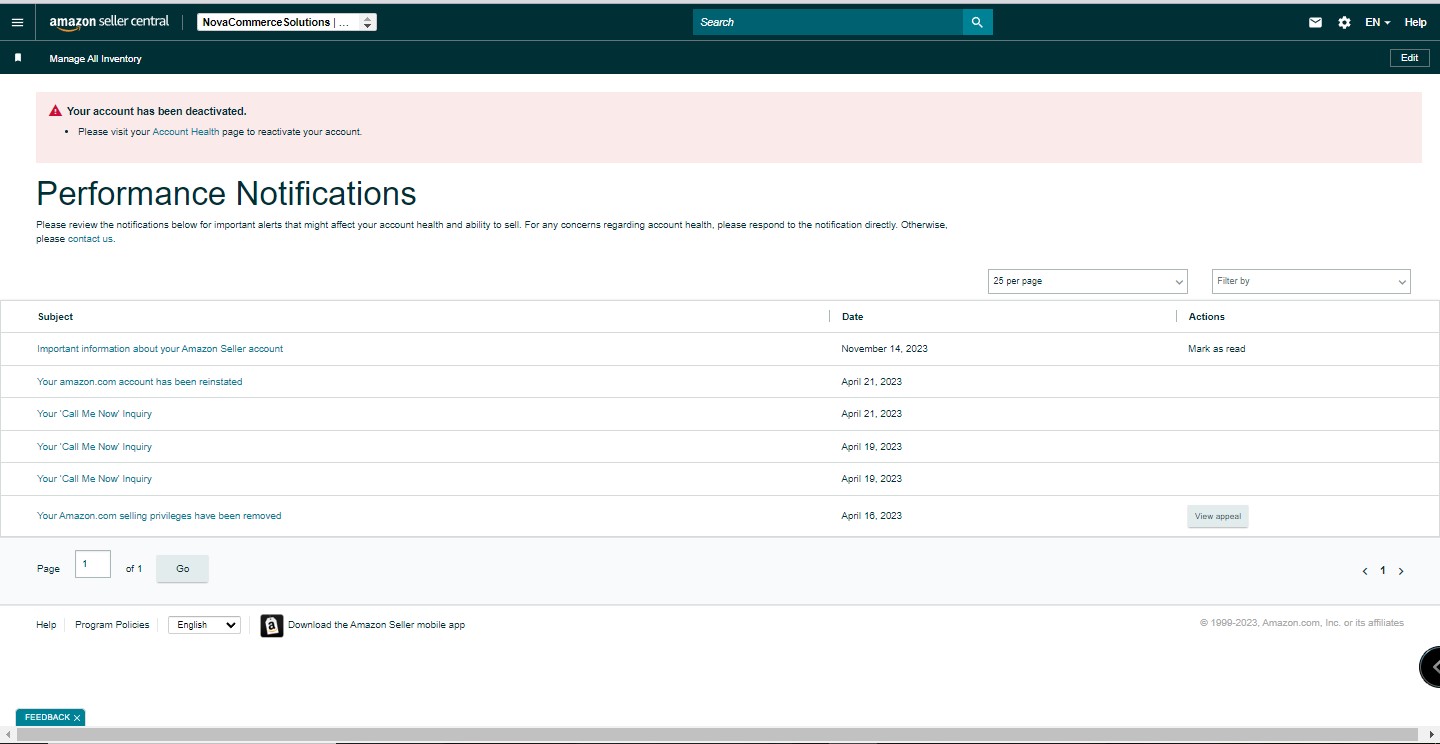This screenshot has width=1440, height=744.
Task: Click the Actions column header
Action: [x=1207, y=317]
